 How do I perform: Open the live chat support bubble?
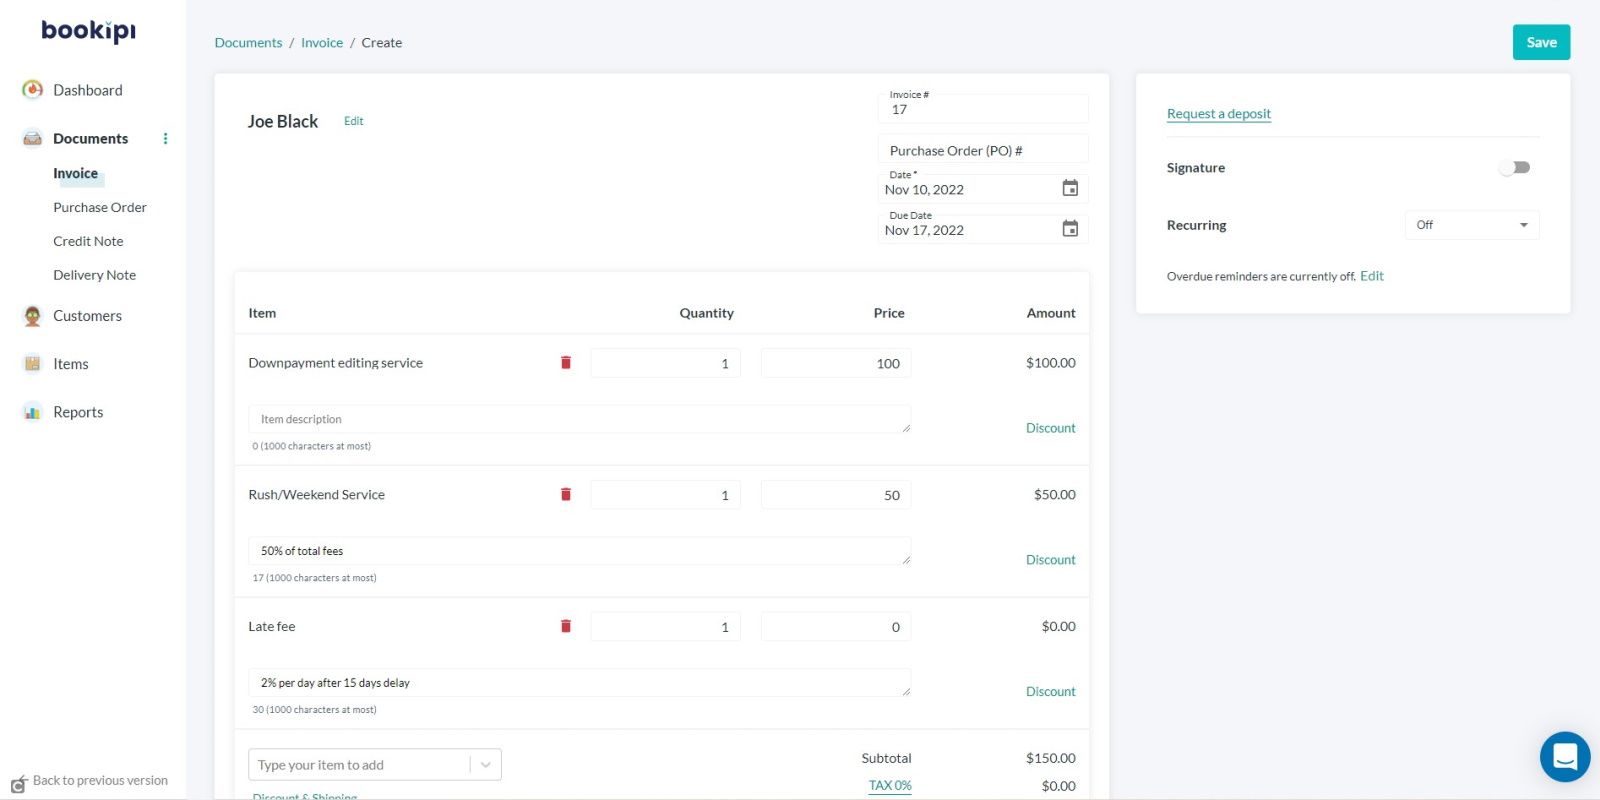1564,757
